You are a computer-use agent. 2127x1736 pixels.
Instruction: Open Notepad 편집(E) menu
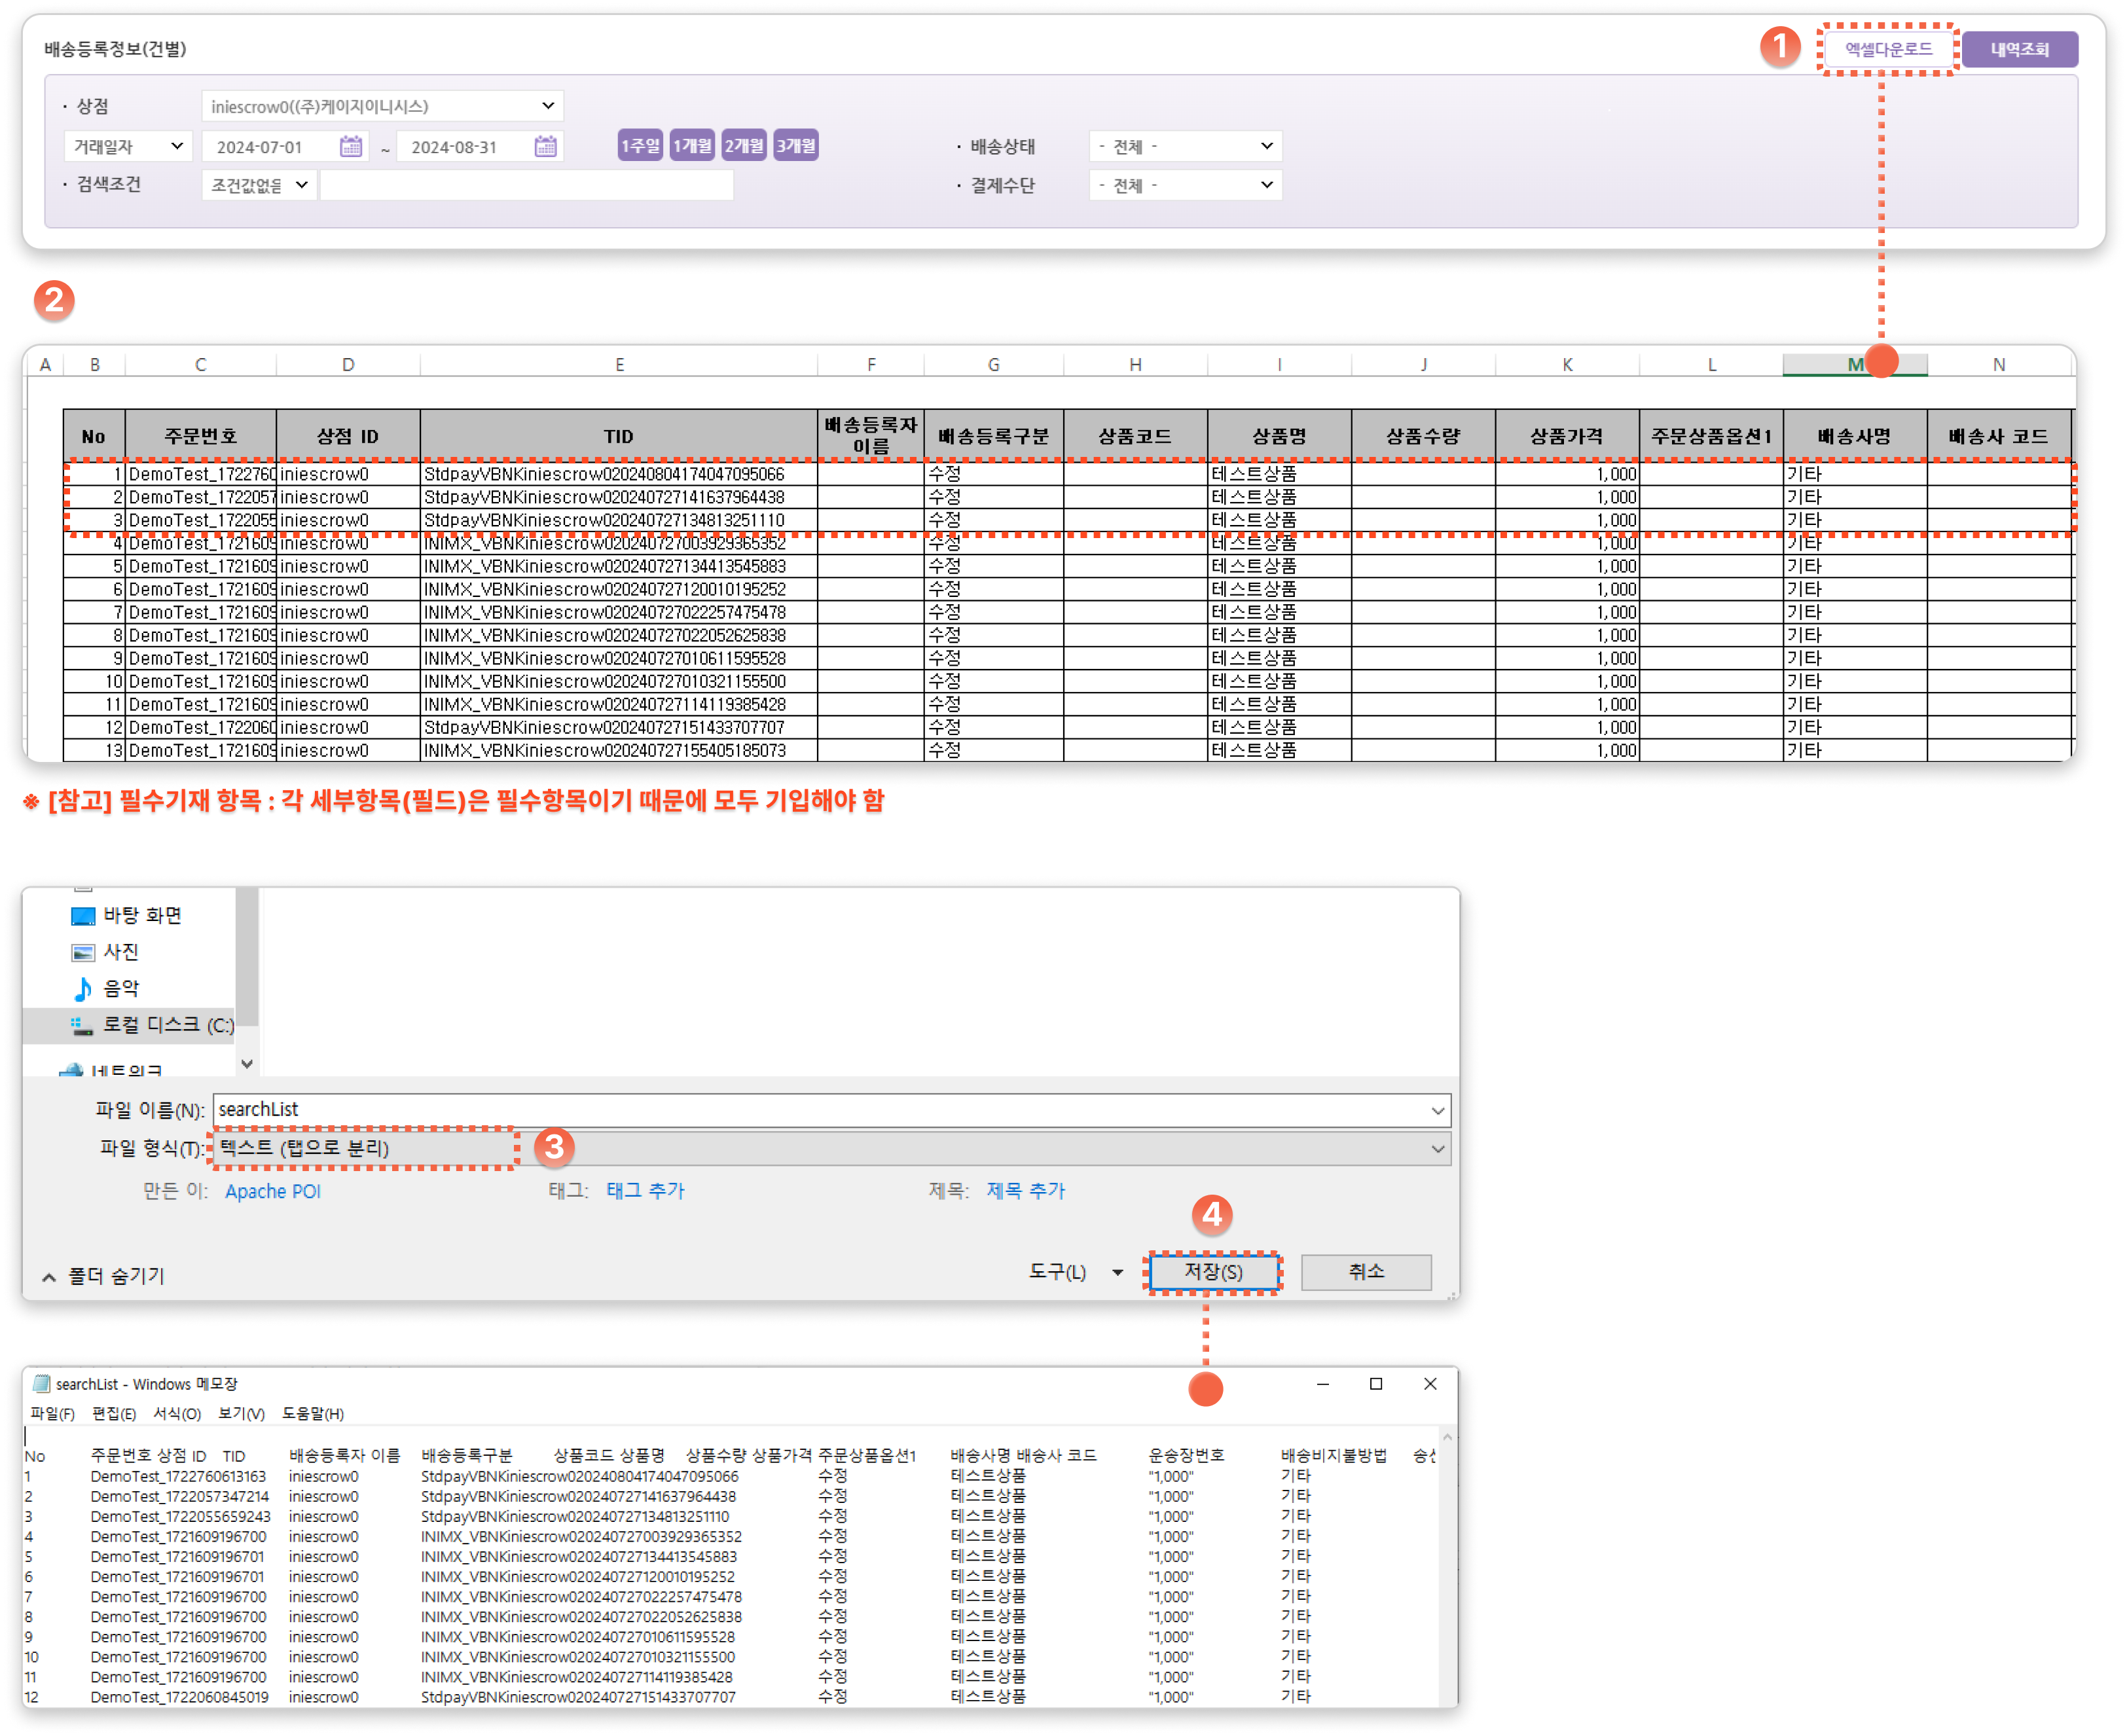(114, 1413)
